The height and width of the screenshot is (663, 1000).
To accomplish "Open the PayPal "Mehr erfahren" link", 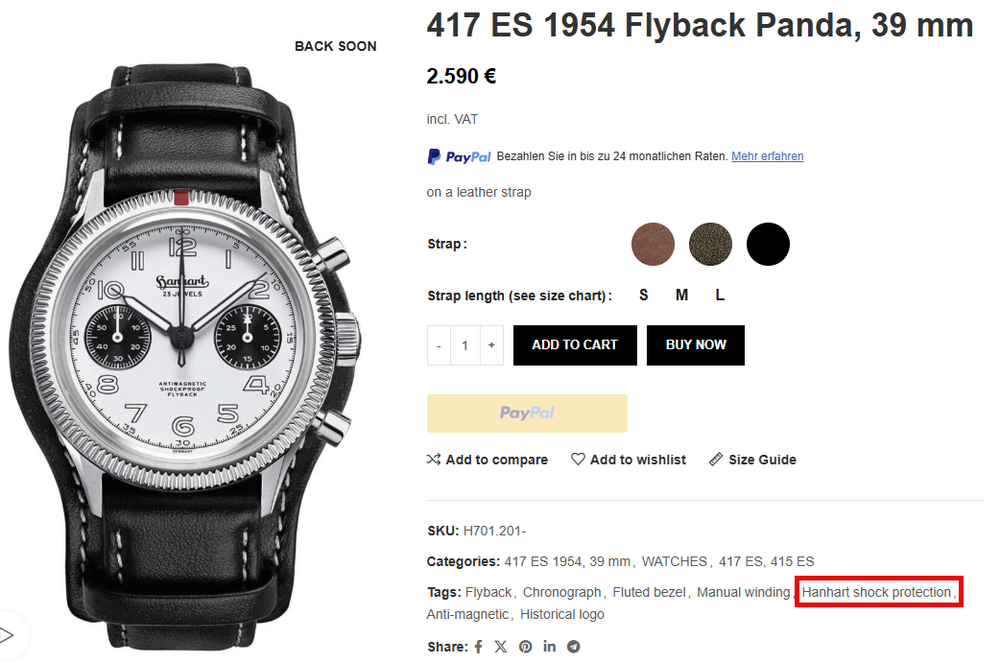I will 767,156.
